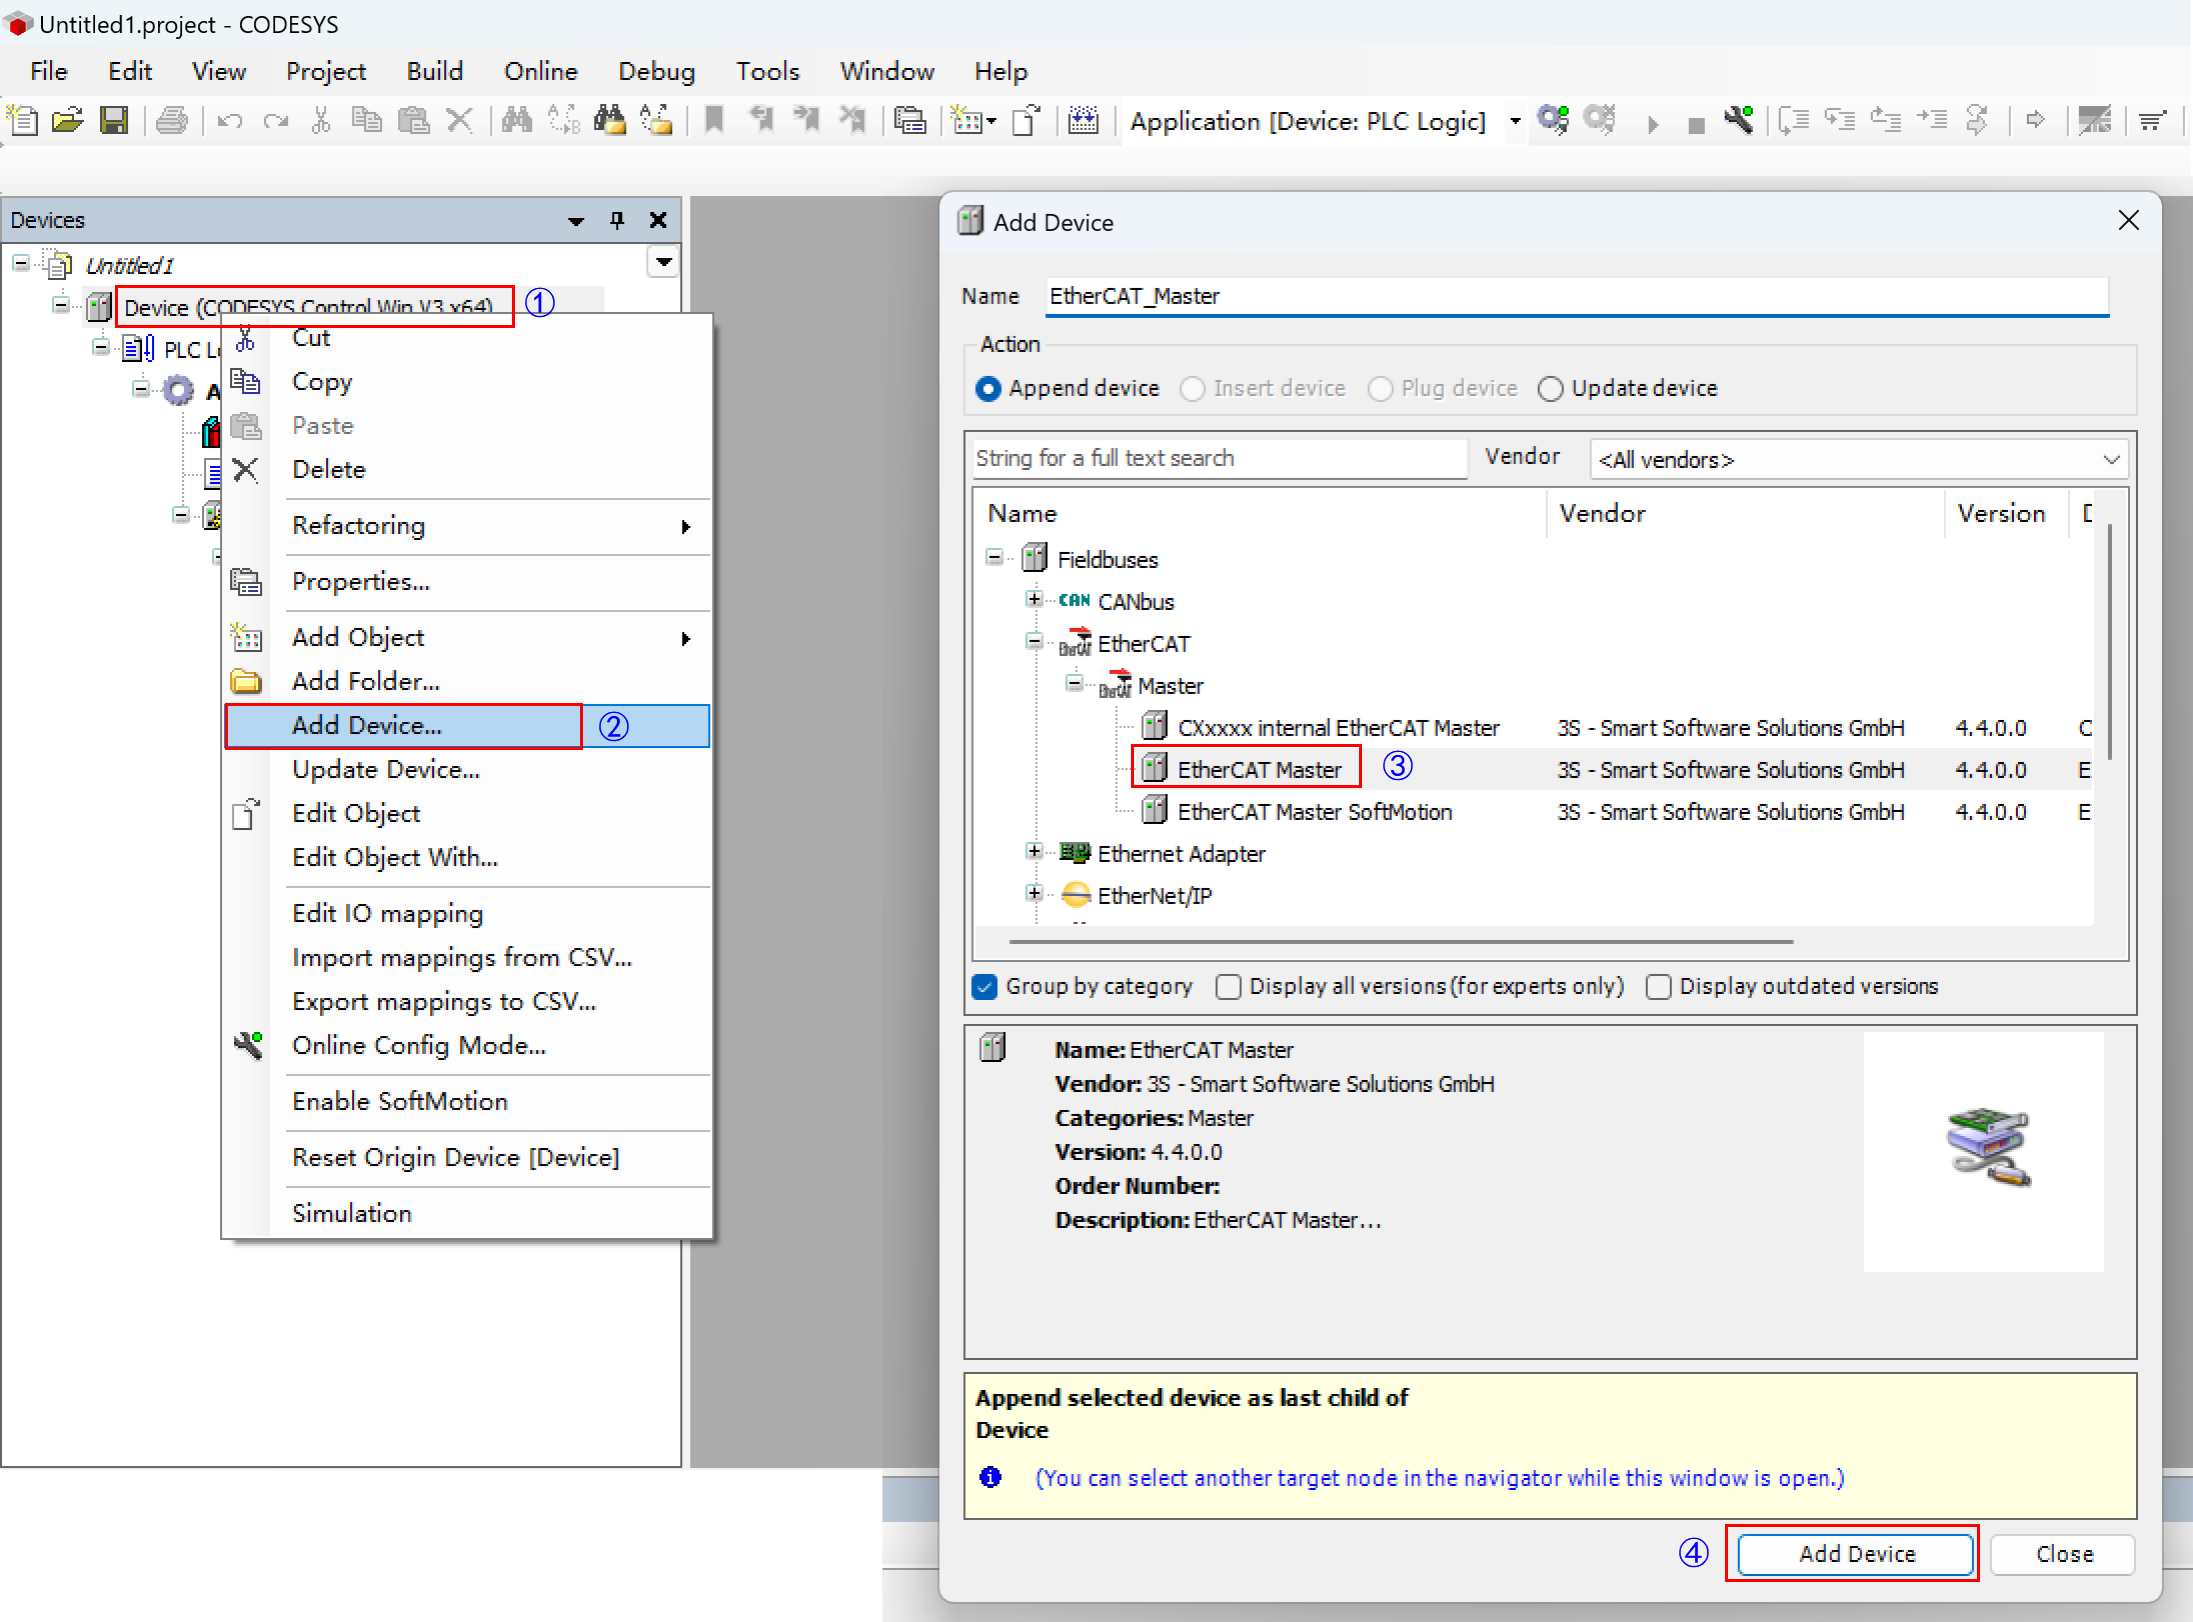The height and width of the screenshot is (1622, 2193).
Task: Open the Application device selector dropdown
Action: coord(1515,121)
